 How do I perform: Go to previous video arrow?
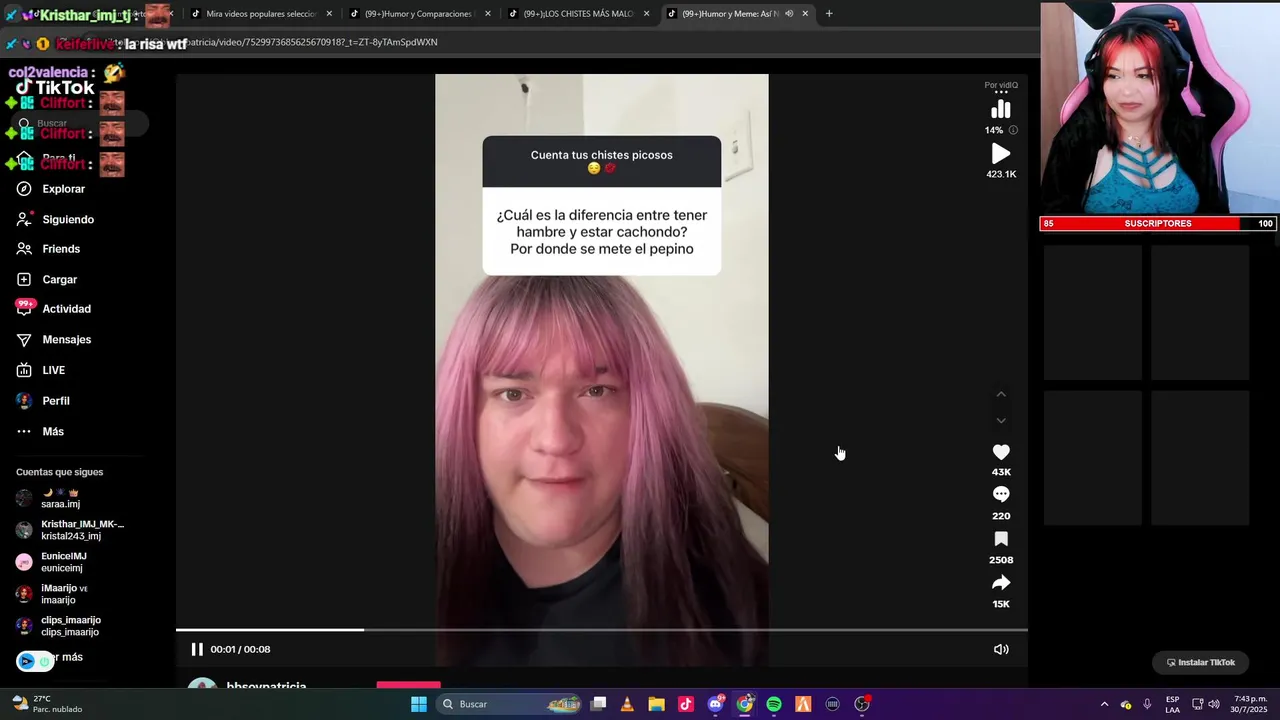1001,395
